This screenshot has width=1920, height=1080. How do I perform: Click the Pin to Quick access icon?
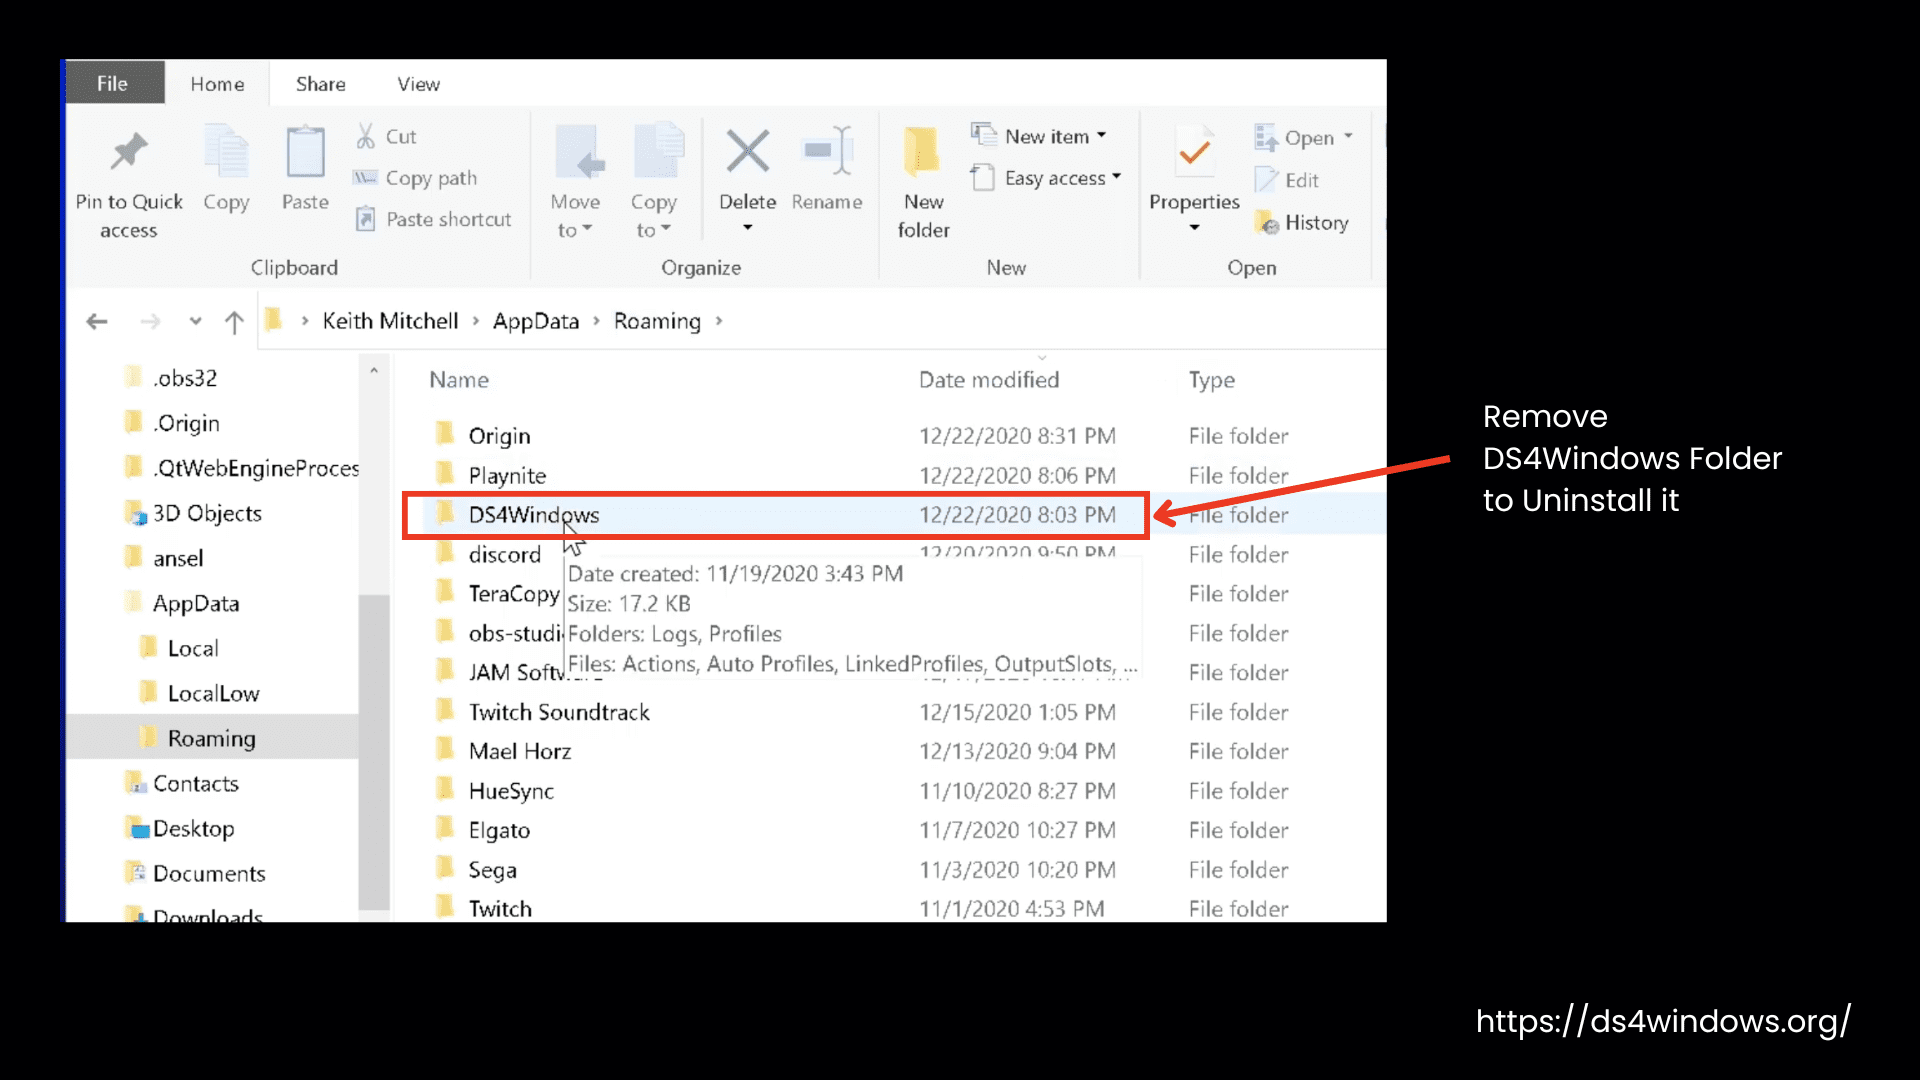[x=129, y=152]
